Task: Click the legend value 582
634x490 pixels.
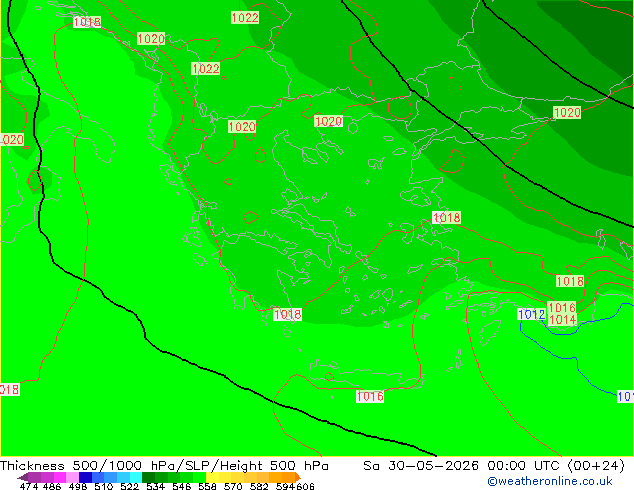Action: tap(259, 486)
